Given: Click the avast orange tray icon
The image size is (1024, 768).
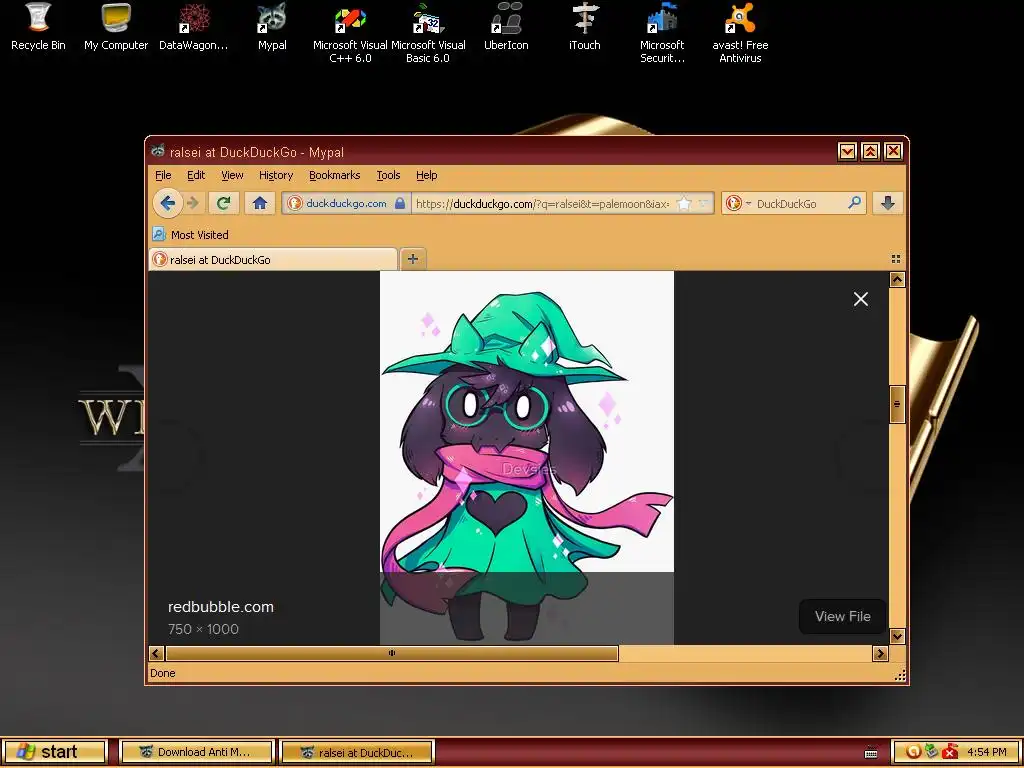Looking at the screenshot, I should [912, 752].
